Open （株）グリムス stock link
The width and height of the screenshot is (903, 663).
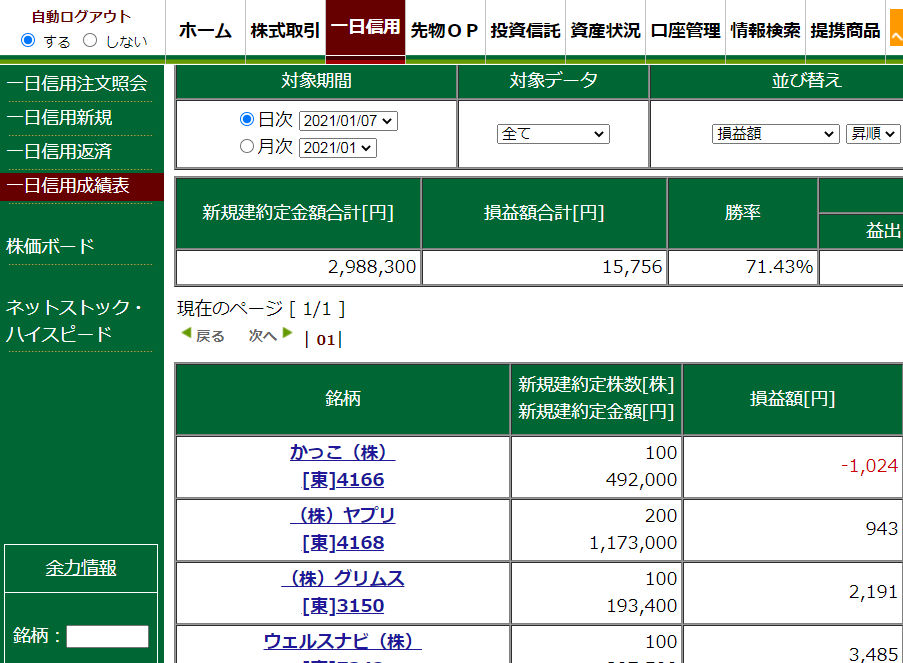[x=343, y=578]
